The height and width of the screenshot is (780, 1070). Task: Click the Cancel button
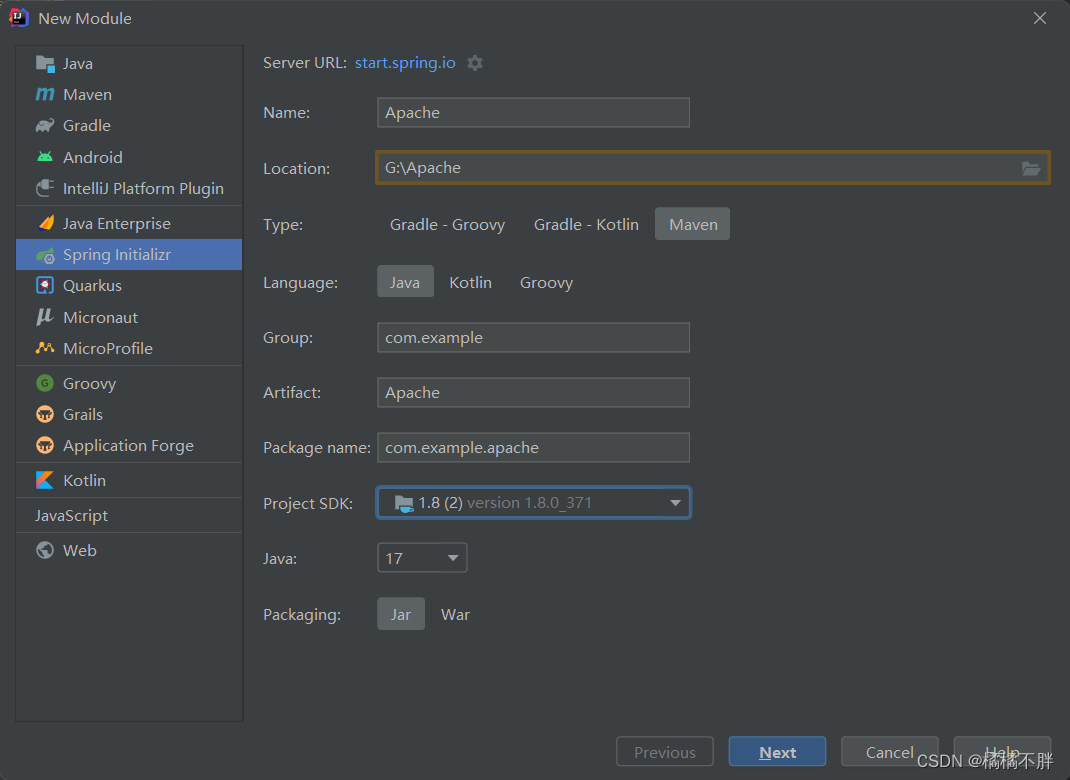[x=889, y=751]
